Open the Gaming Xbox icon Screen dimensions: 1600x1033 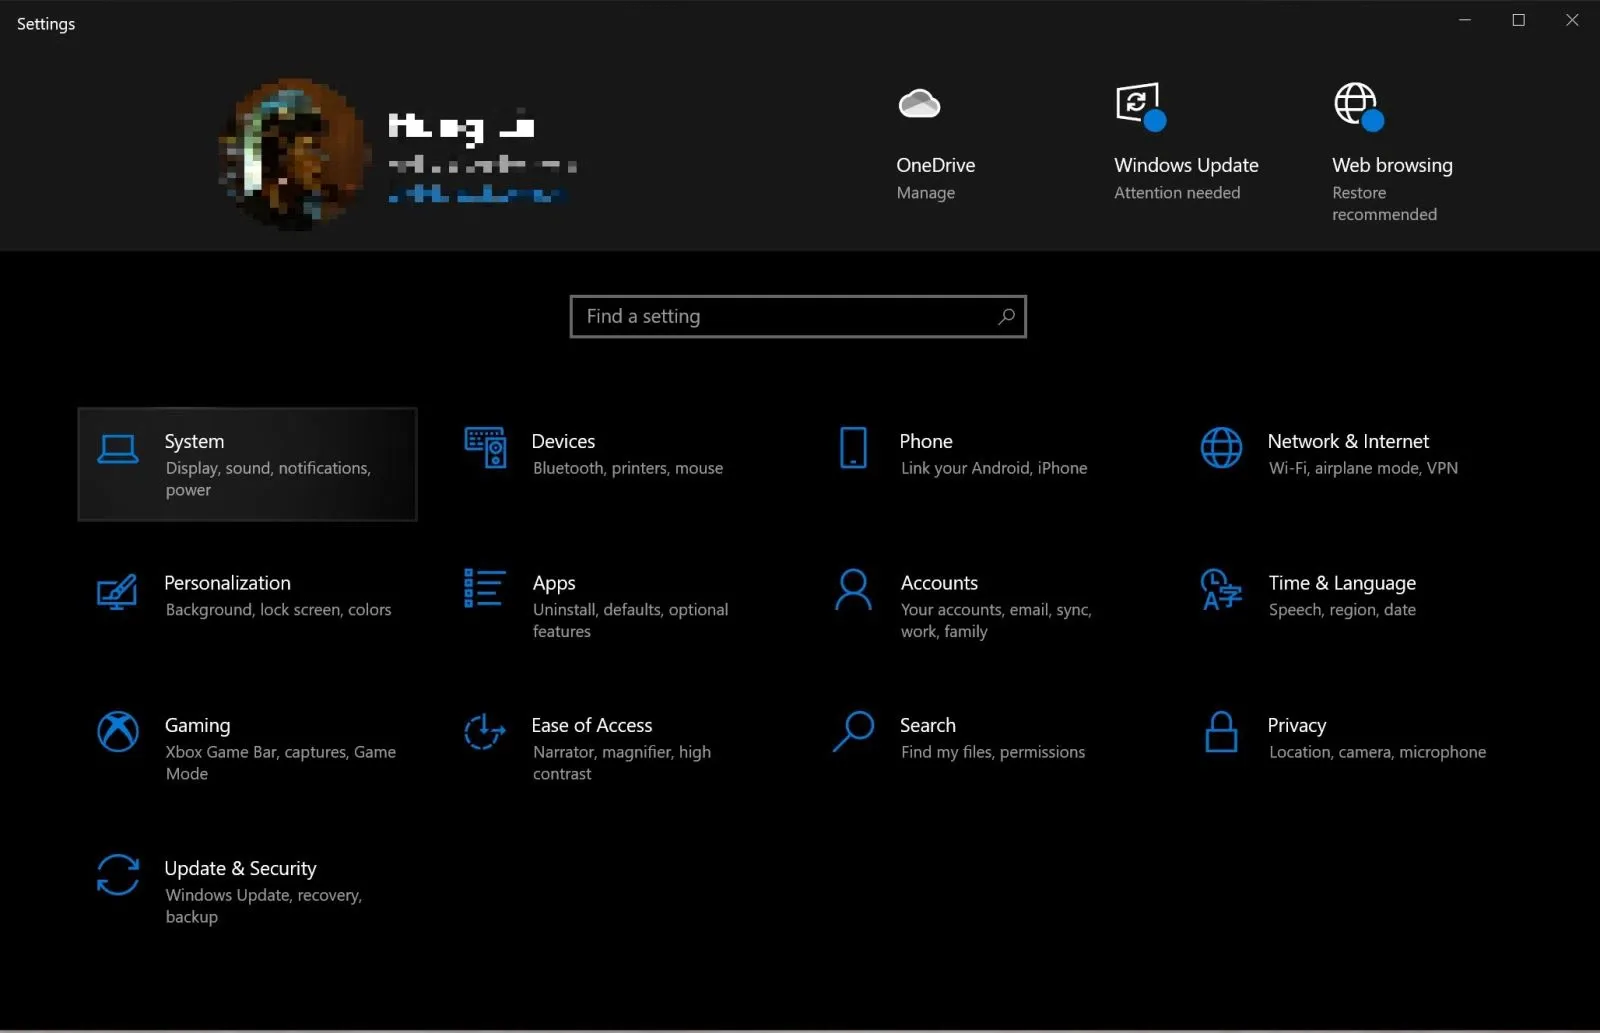(x=118, y=731)
